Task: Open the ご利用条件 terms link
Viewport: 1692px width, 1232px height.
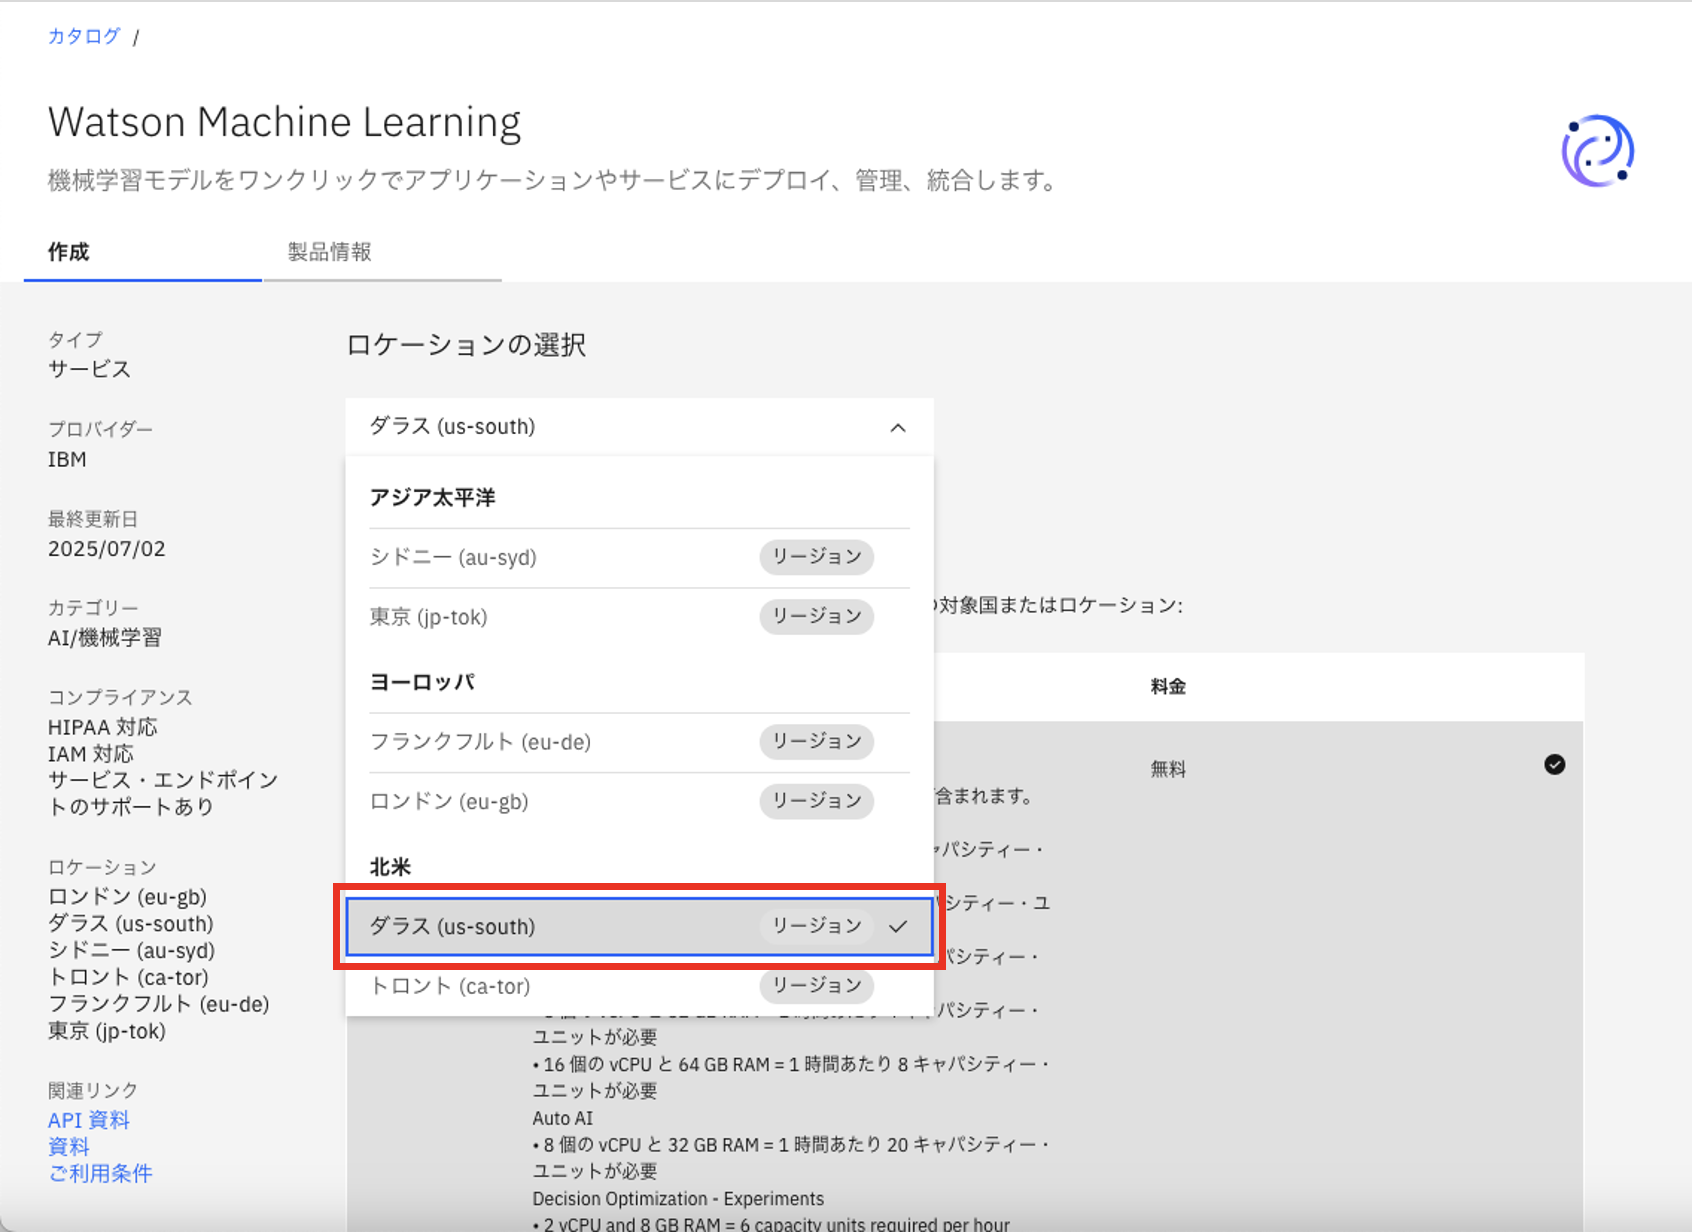Action: click(100, 1173)
